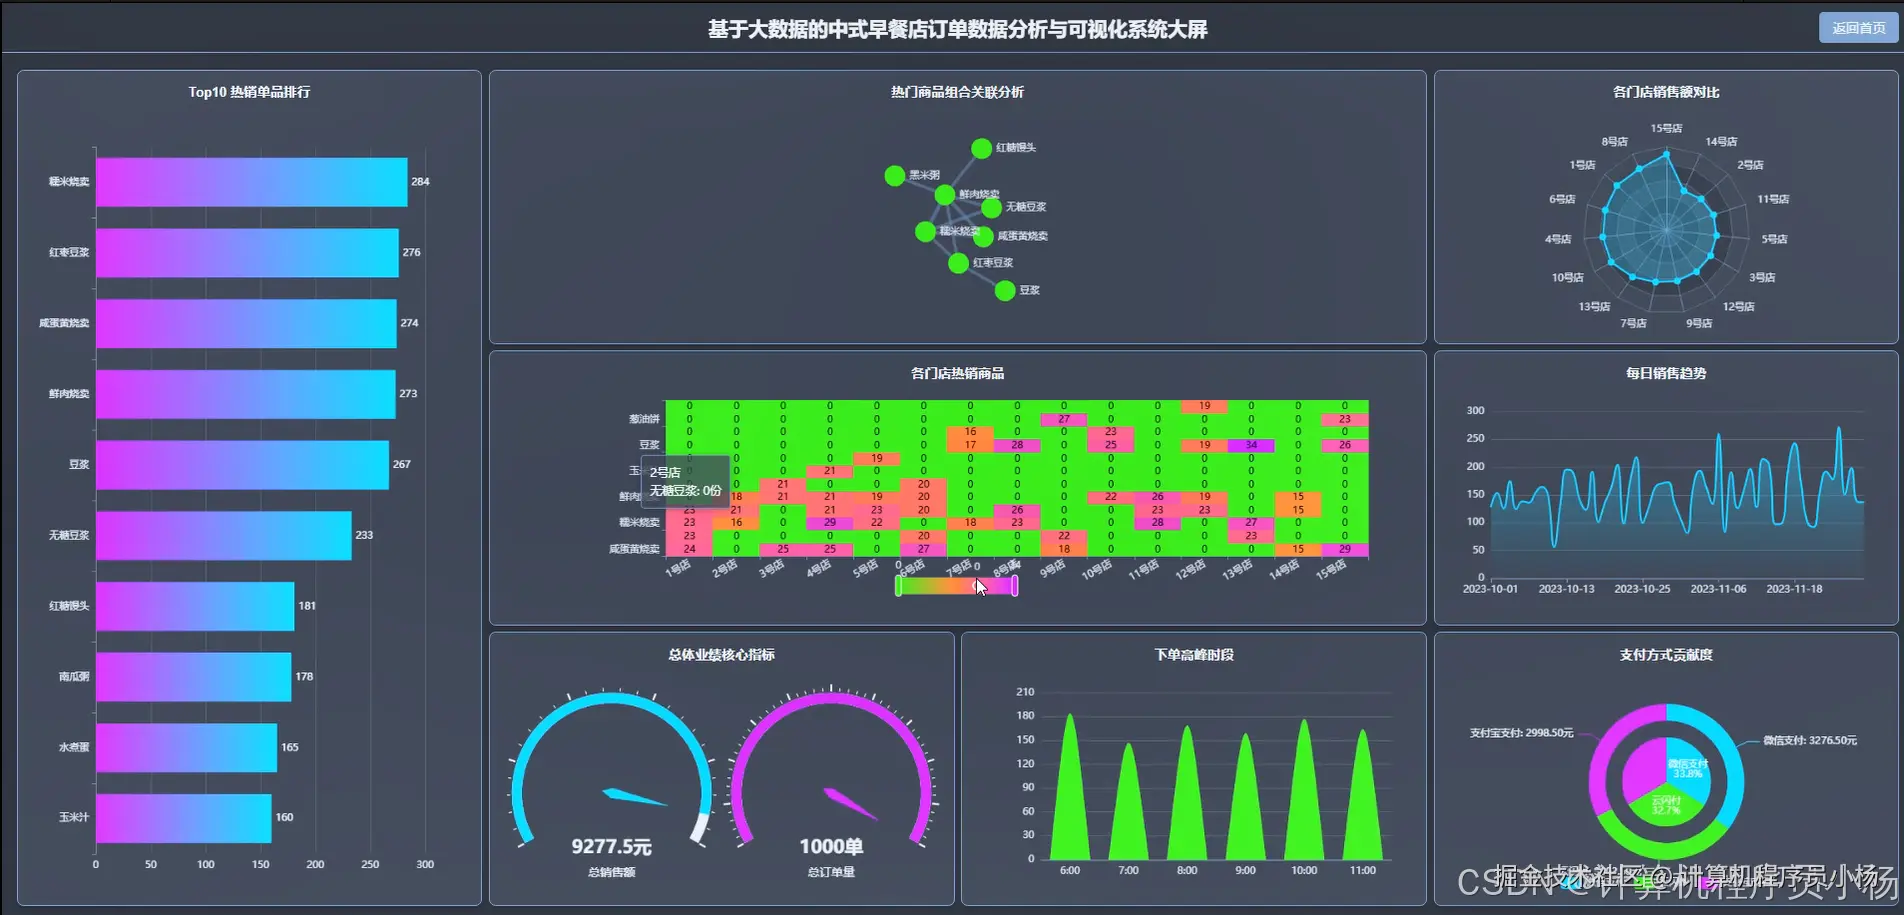The height and width of the screenshot is (915, 1904).
Task: Click the right handle of the color range bar
Action: click(1013, 586)
